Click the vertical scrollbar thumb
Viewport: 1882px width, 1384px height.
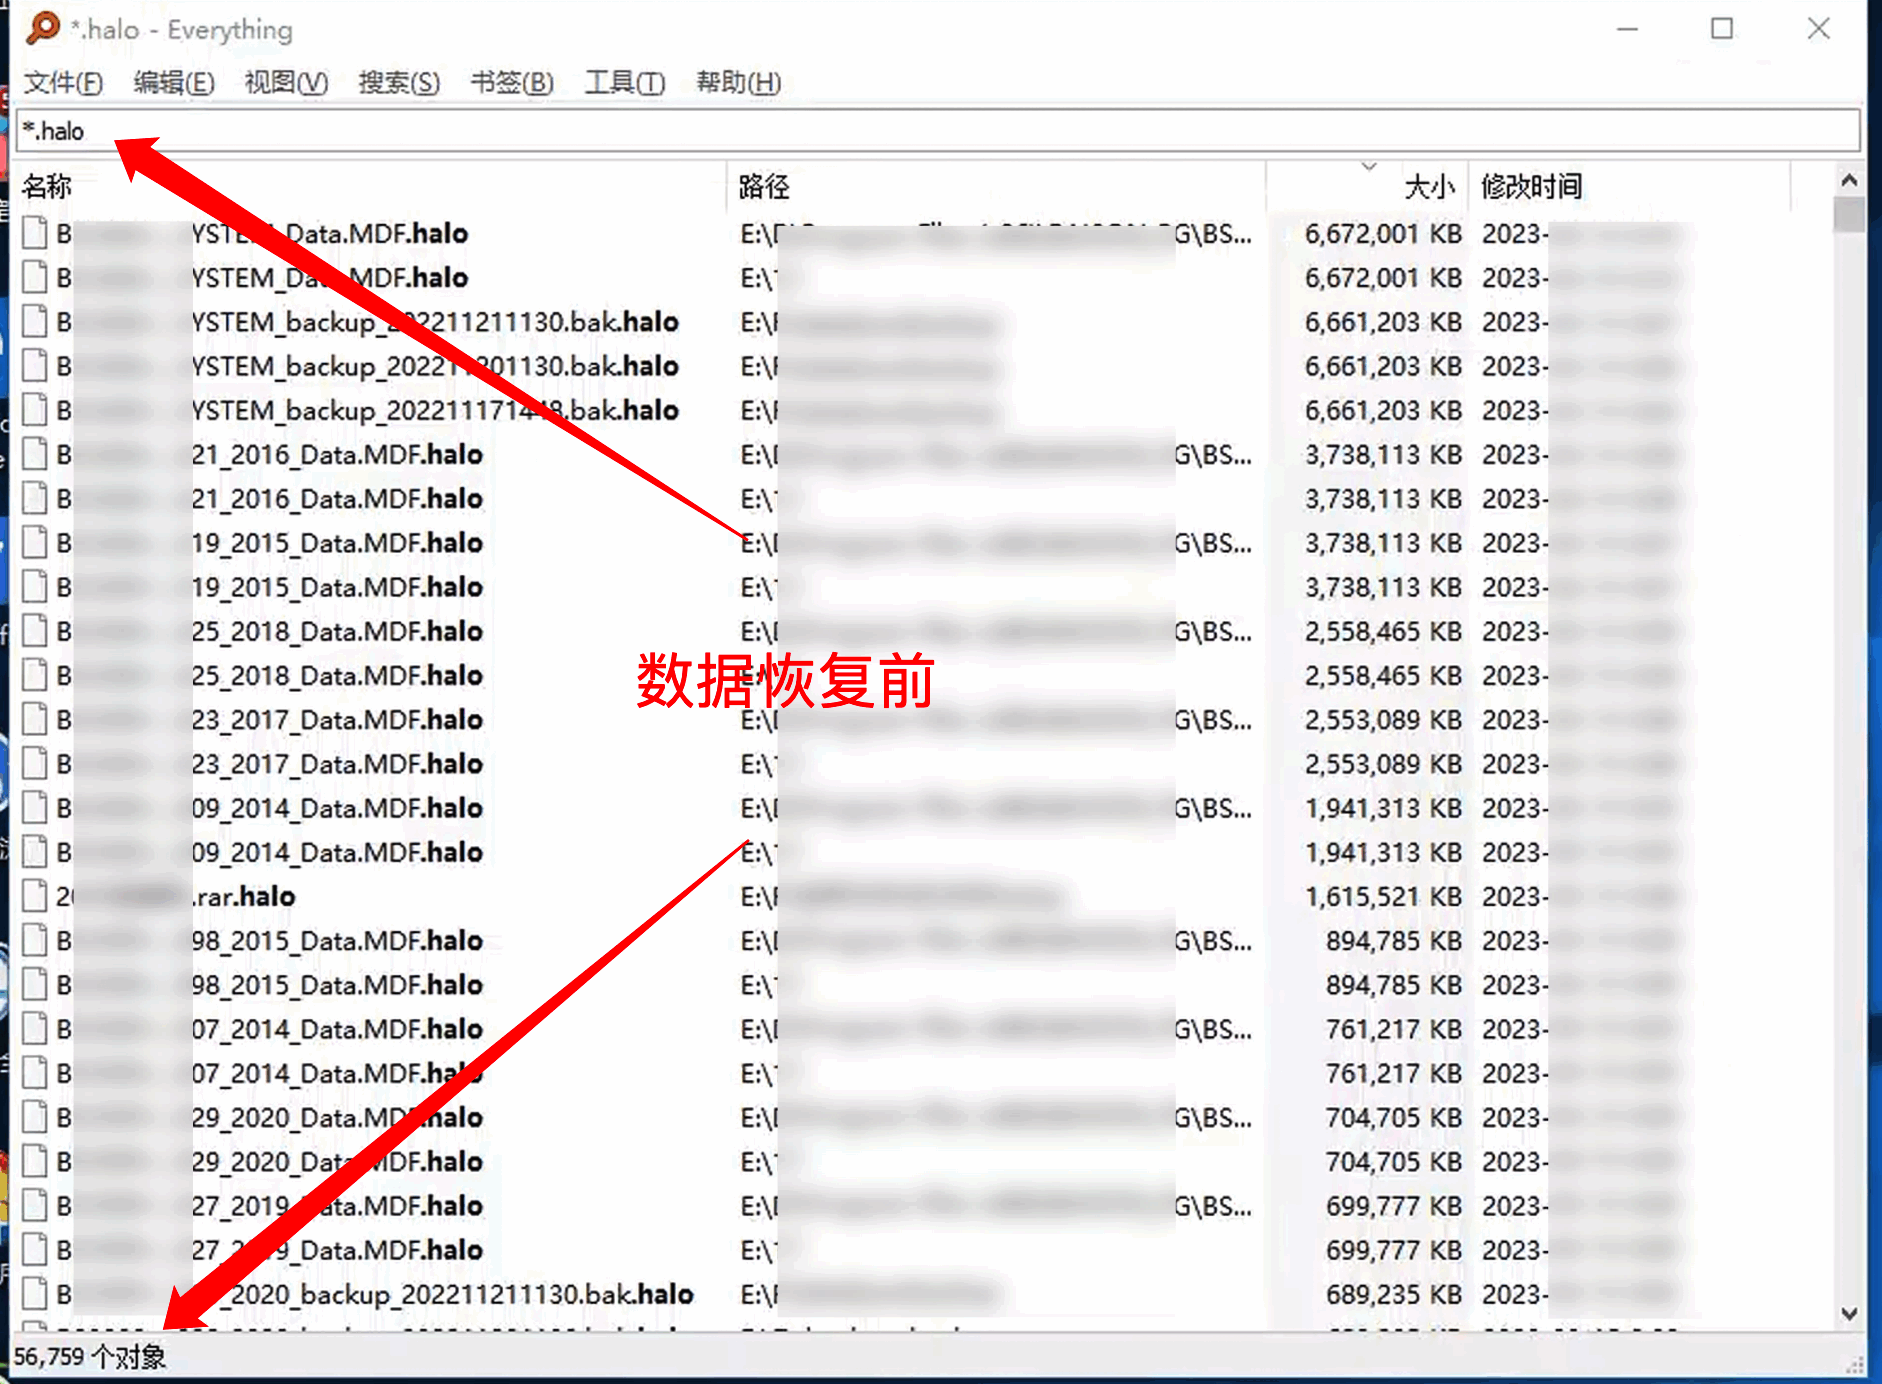(1849, 215)
